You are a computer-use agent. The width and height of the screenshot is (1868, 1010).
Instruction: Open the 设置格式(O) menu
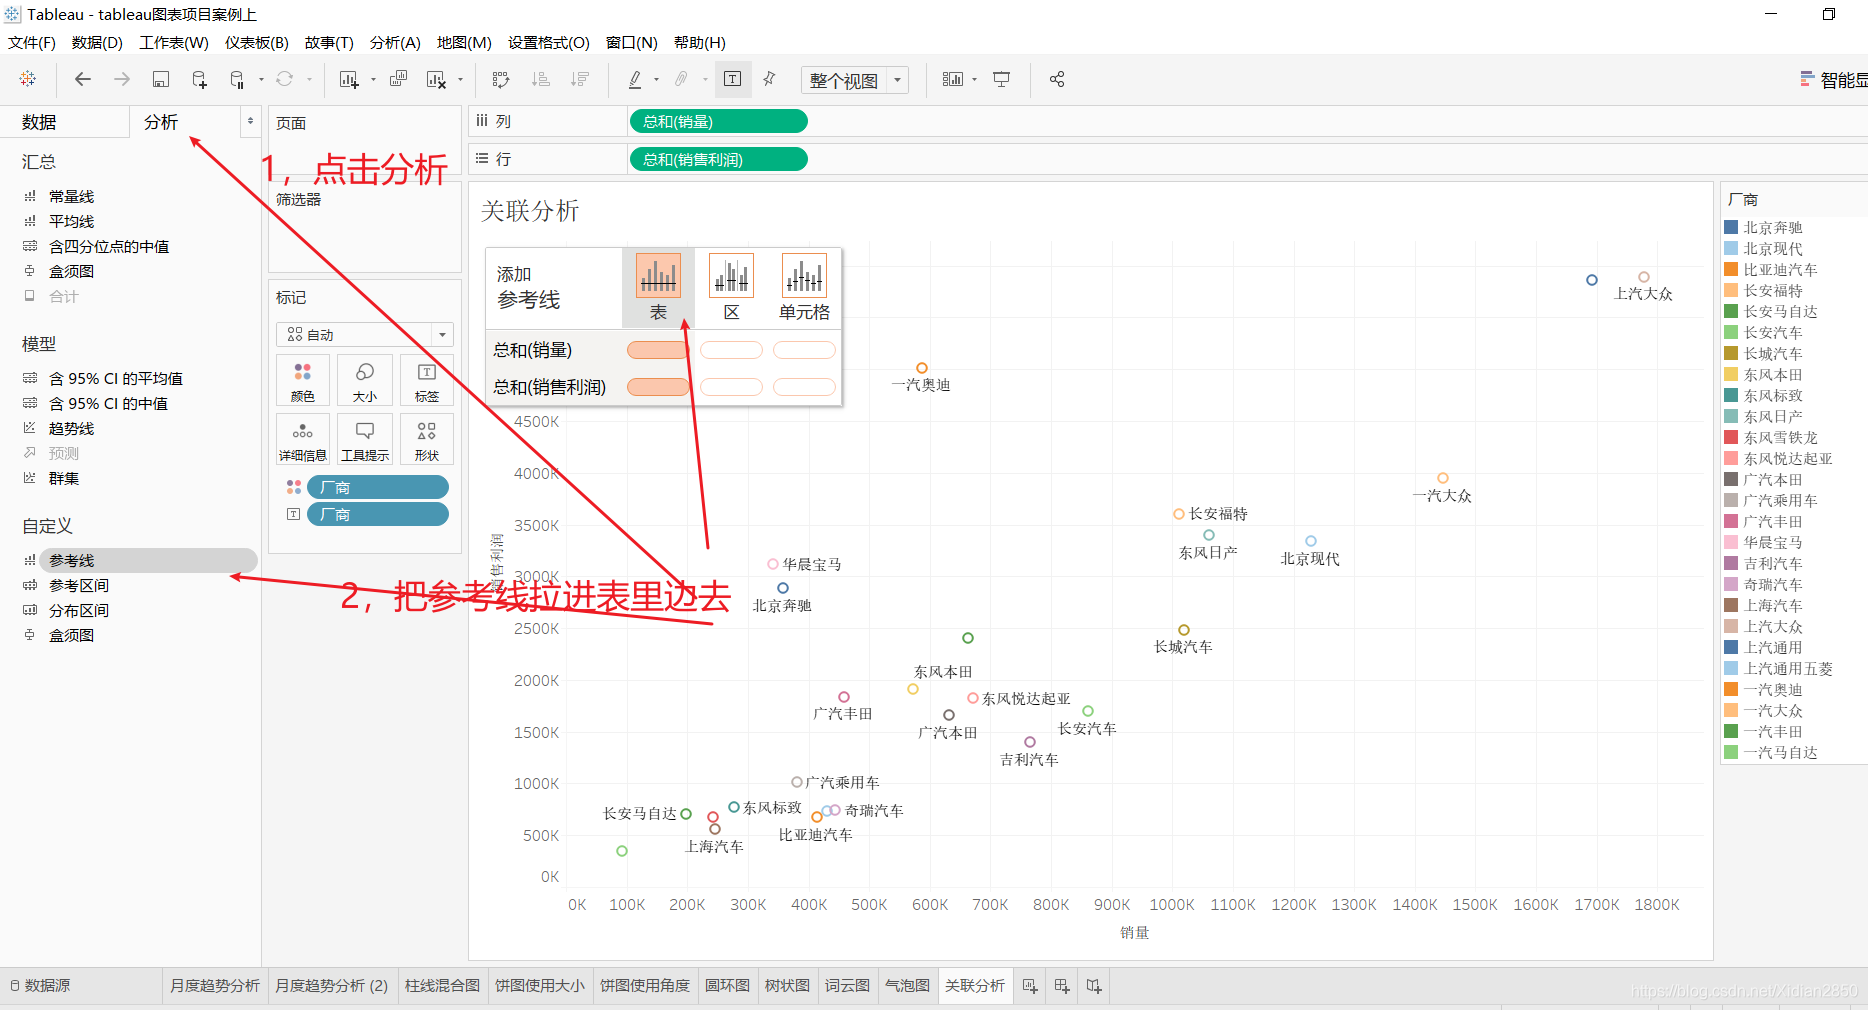549,42
